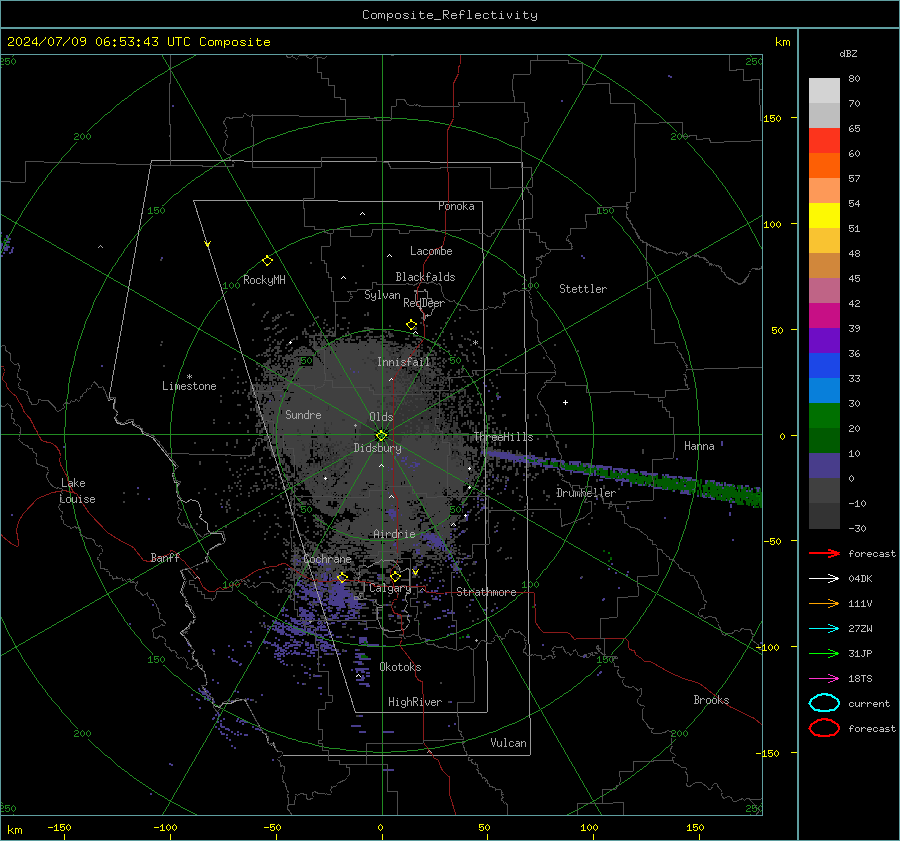Click the white plus marker west of Hanna
This screenshot has width=900, height=841.
(565, 402)
